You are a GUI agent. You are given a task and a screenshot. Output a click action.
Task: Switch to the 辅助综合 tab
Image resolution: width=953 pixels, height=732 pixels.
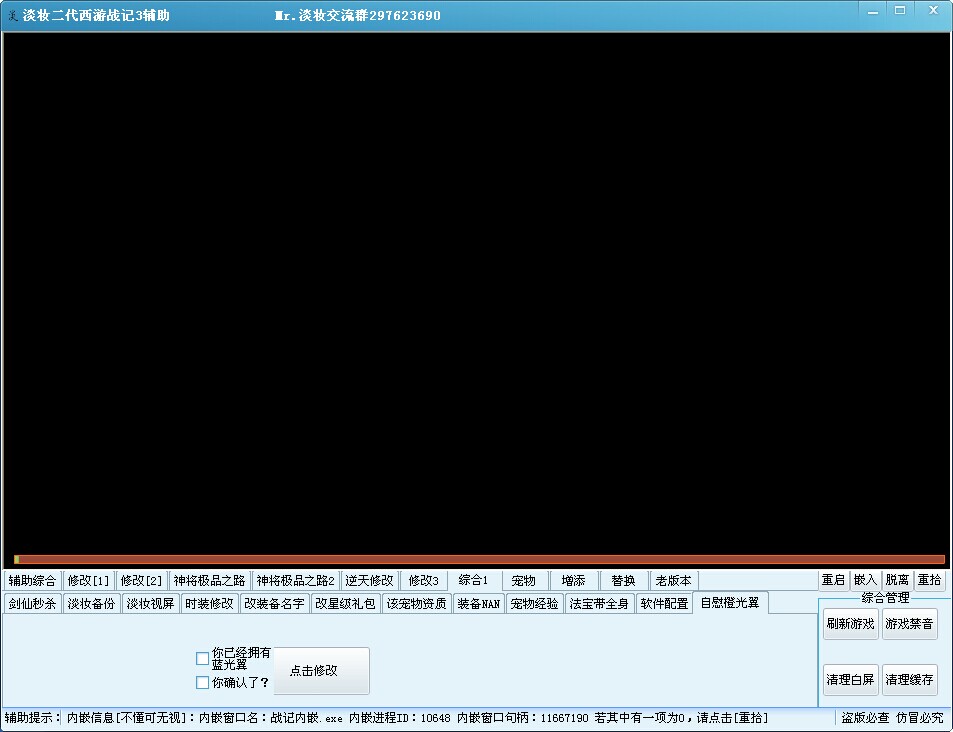[x=32, y=581]
